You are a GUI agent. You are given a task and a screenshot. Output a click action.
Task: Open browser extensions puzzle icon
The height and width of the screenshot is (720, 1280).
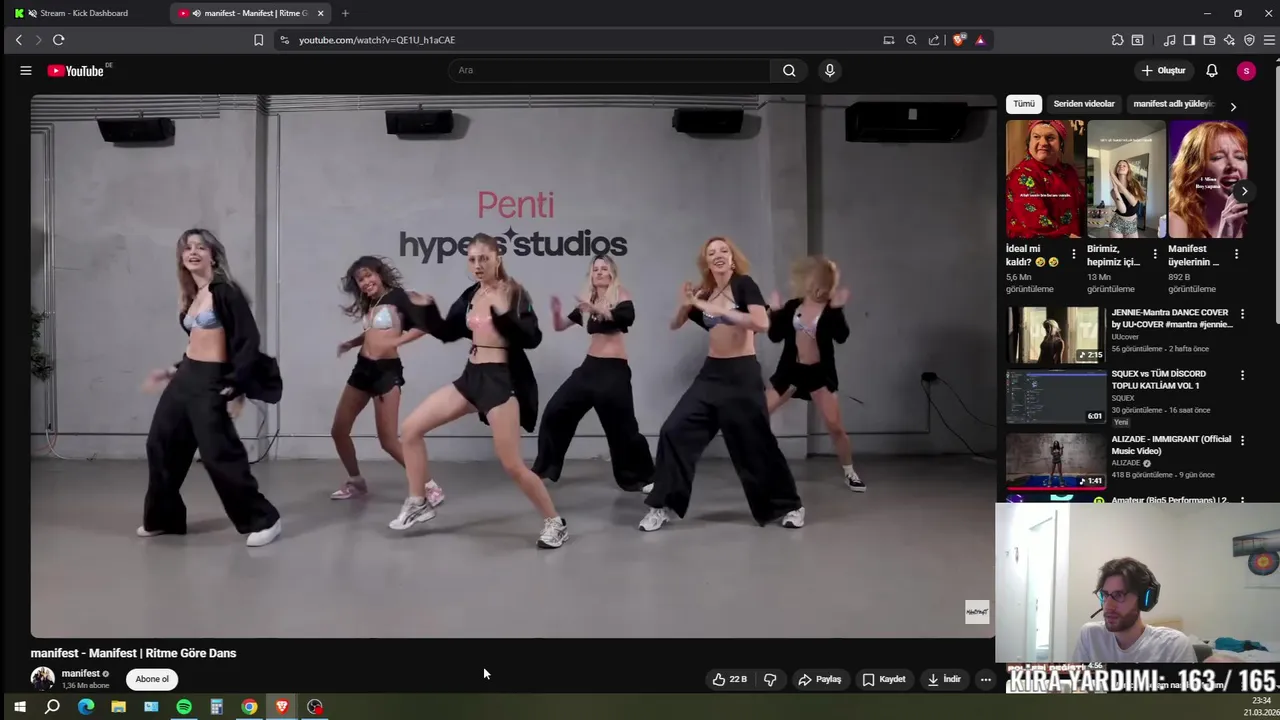pyautogui.click(x=1117, y=40)
